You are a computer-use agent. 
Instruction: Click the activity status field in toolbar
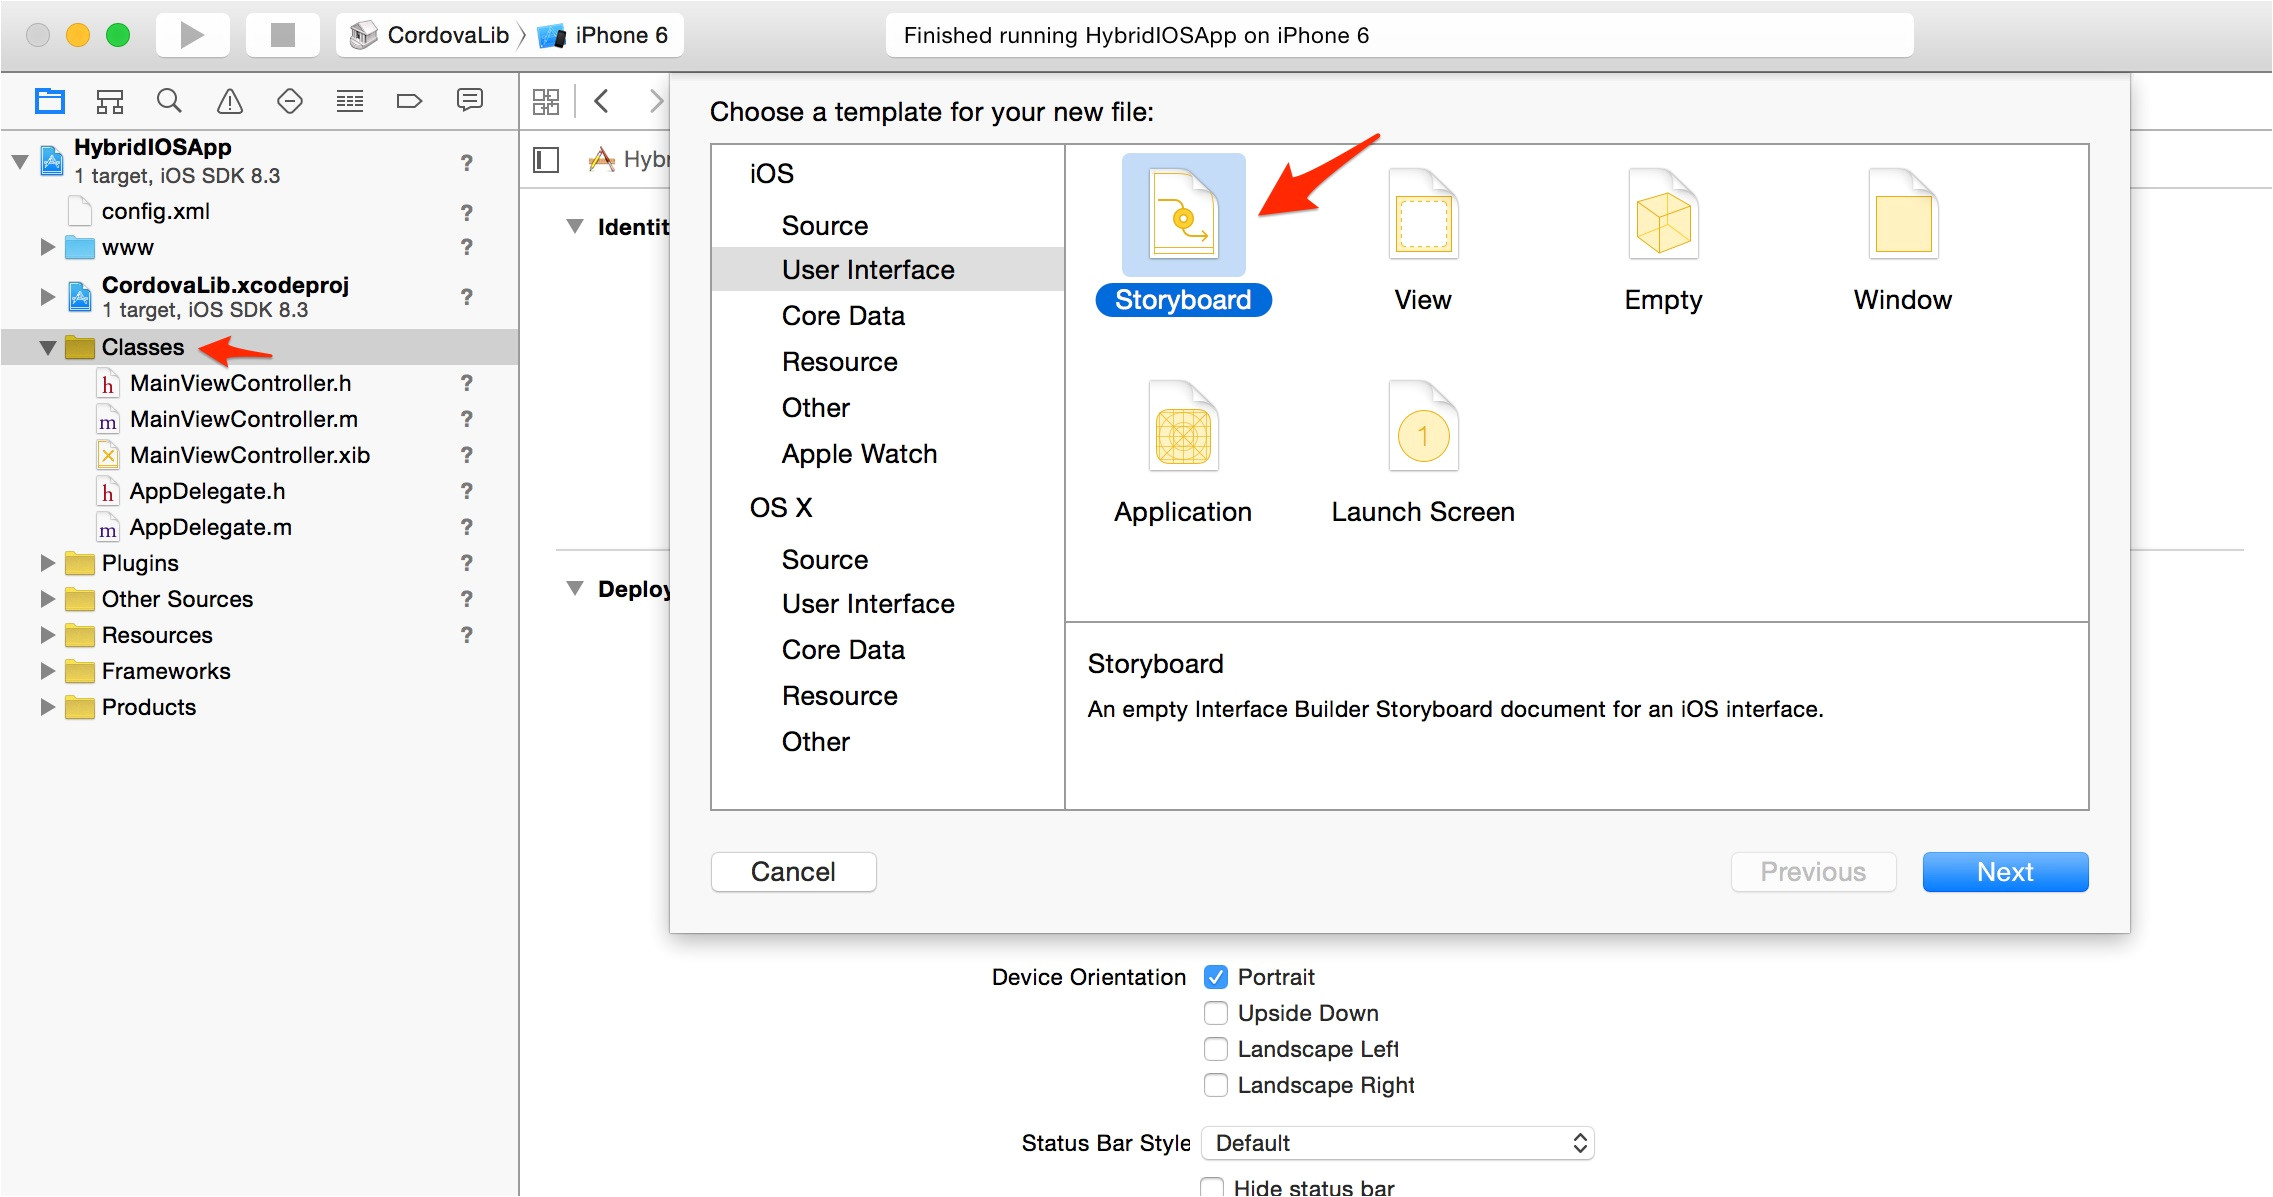click(1399, 35)
